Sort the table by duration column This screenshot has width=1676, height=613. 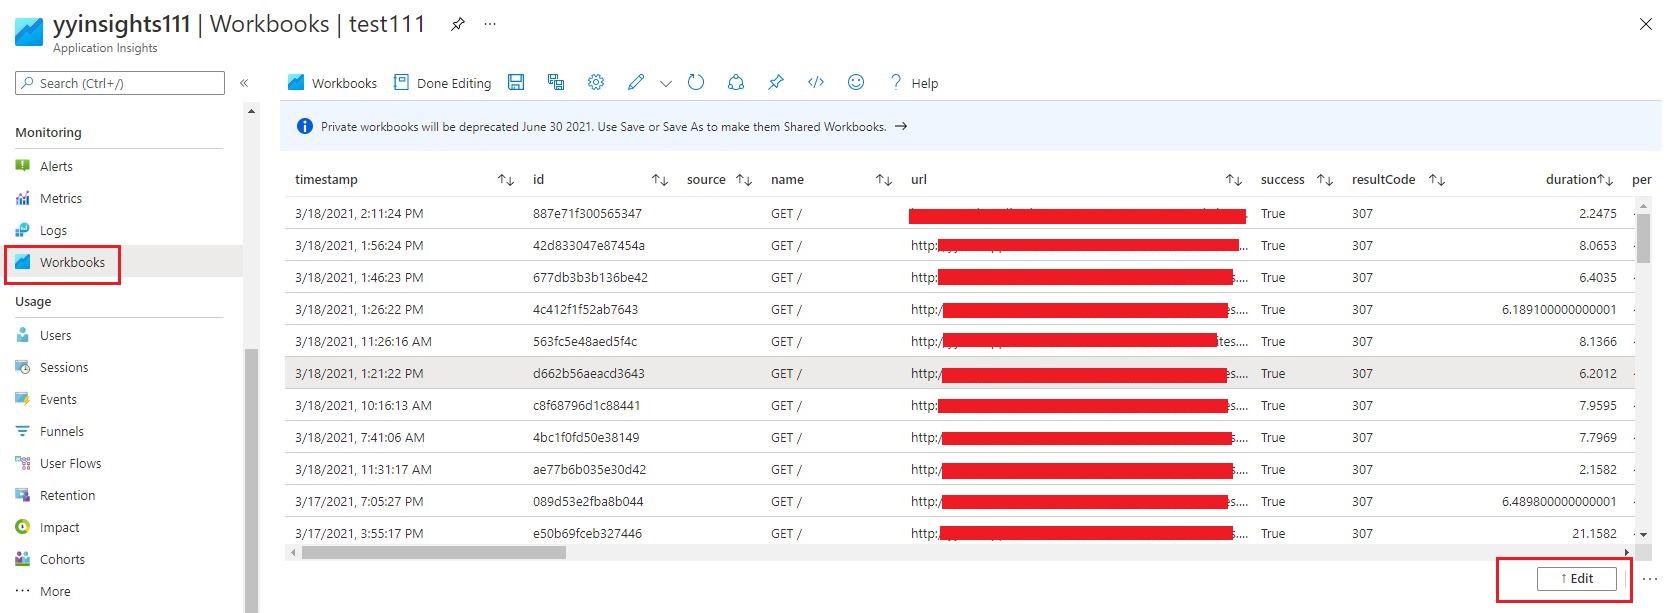click(1606, 180)
